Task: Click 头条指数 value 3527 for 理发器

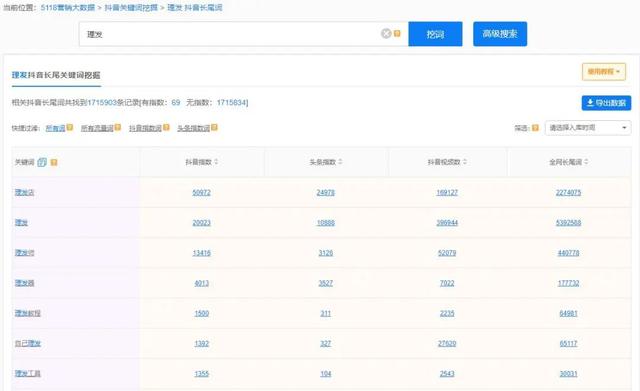Action: pyautogui.click(x=326, y=283)
